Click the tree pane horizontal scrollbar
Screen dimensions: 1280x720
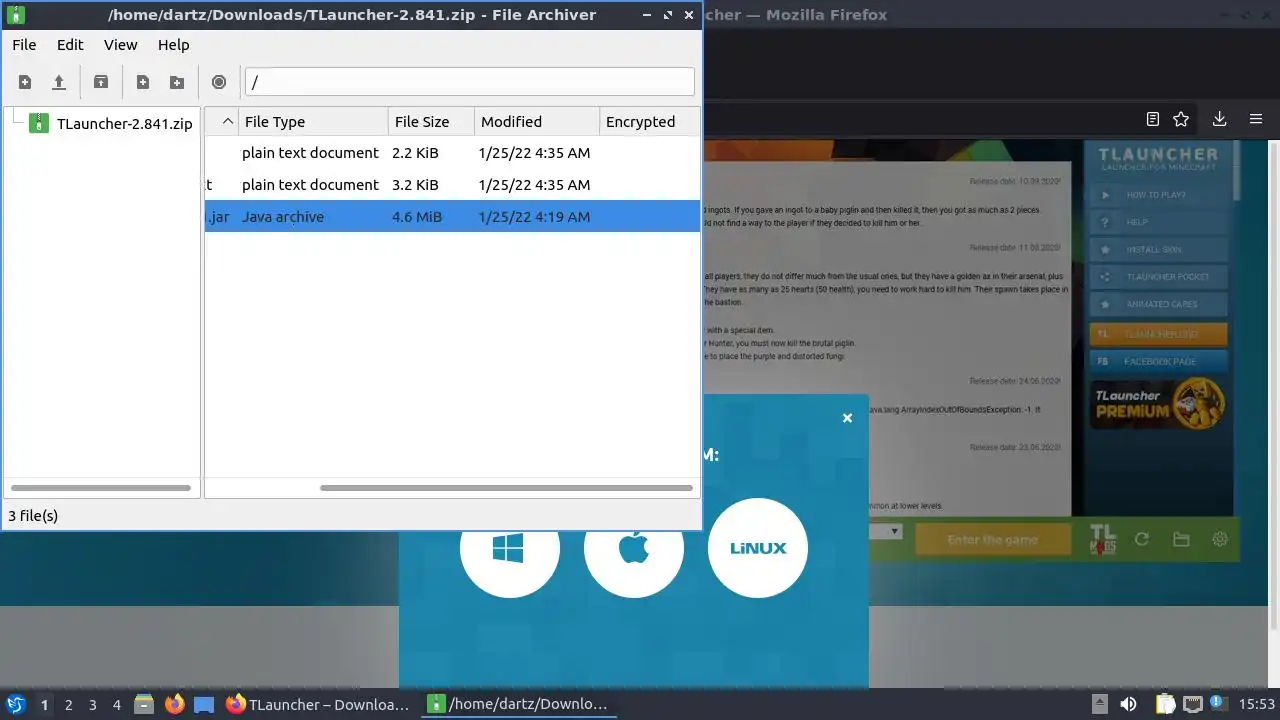[x=100, y=488]
